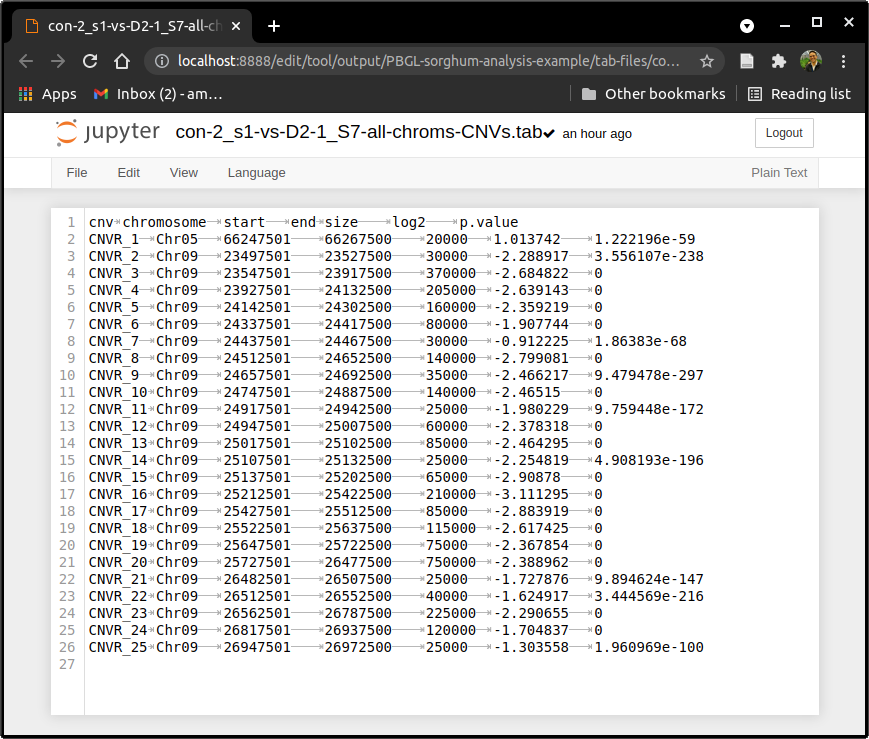
Task: Open a new browser tab
Action: (274, 26)
